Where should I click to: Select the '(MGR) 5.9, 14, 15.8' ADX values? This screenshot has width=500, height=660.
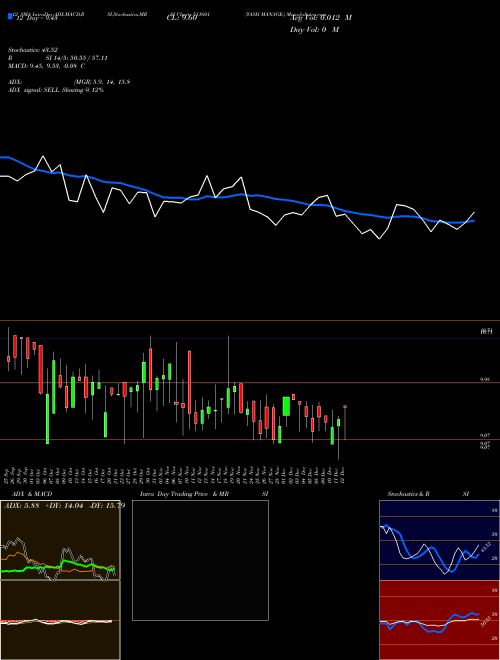tap(101, 82)
